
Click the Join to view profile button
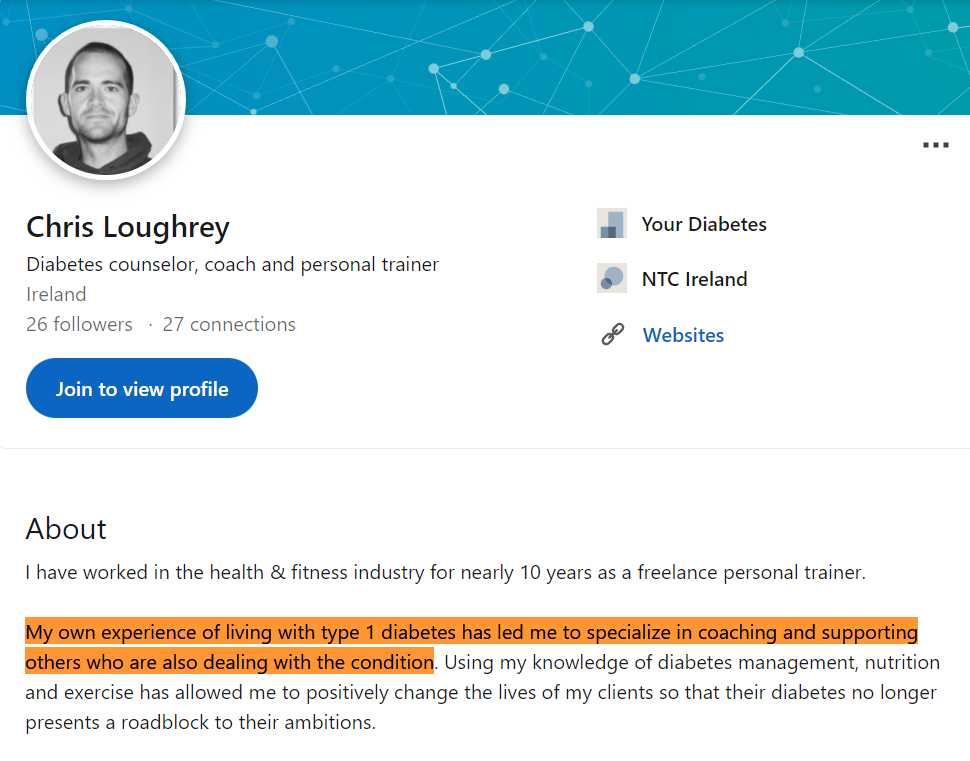141,388
